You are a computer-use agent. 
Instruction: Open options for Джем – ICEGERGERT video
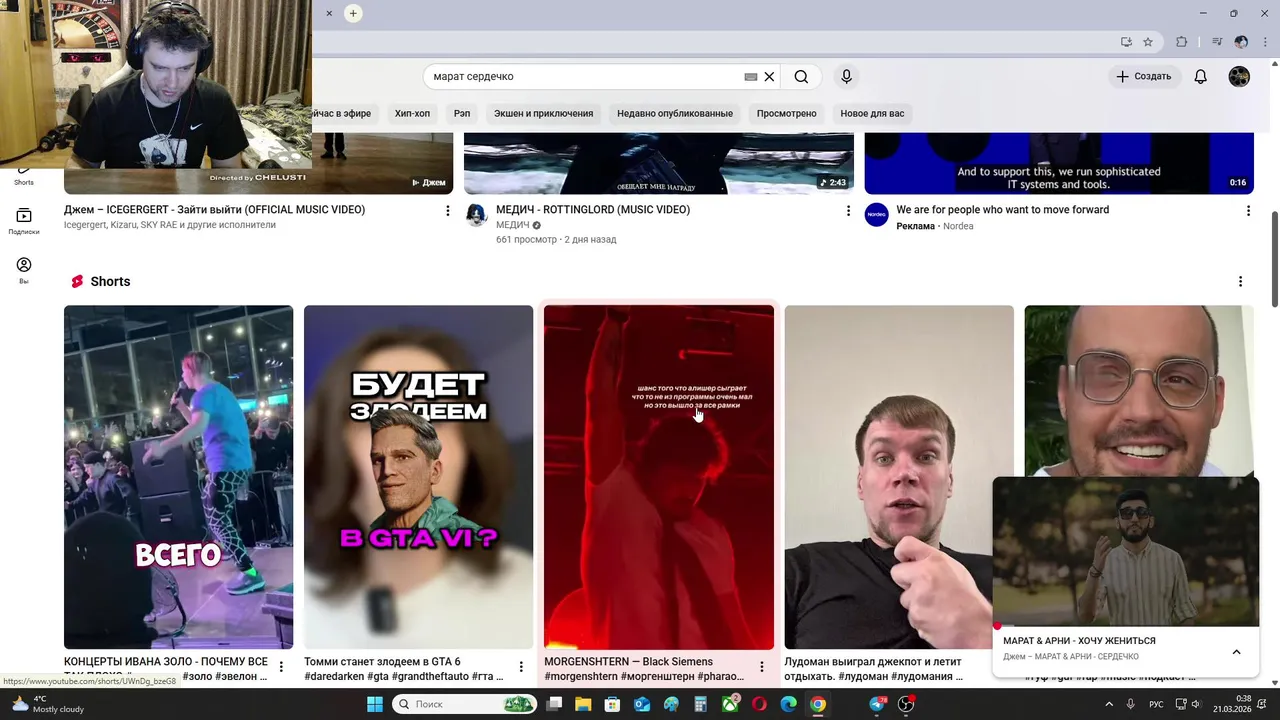(448, 211)
